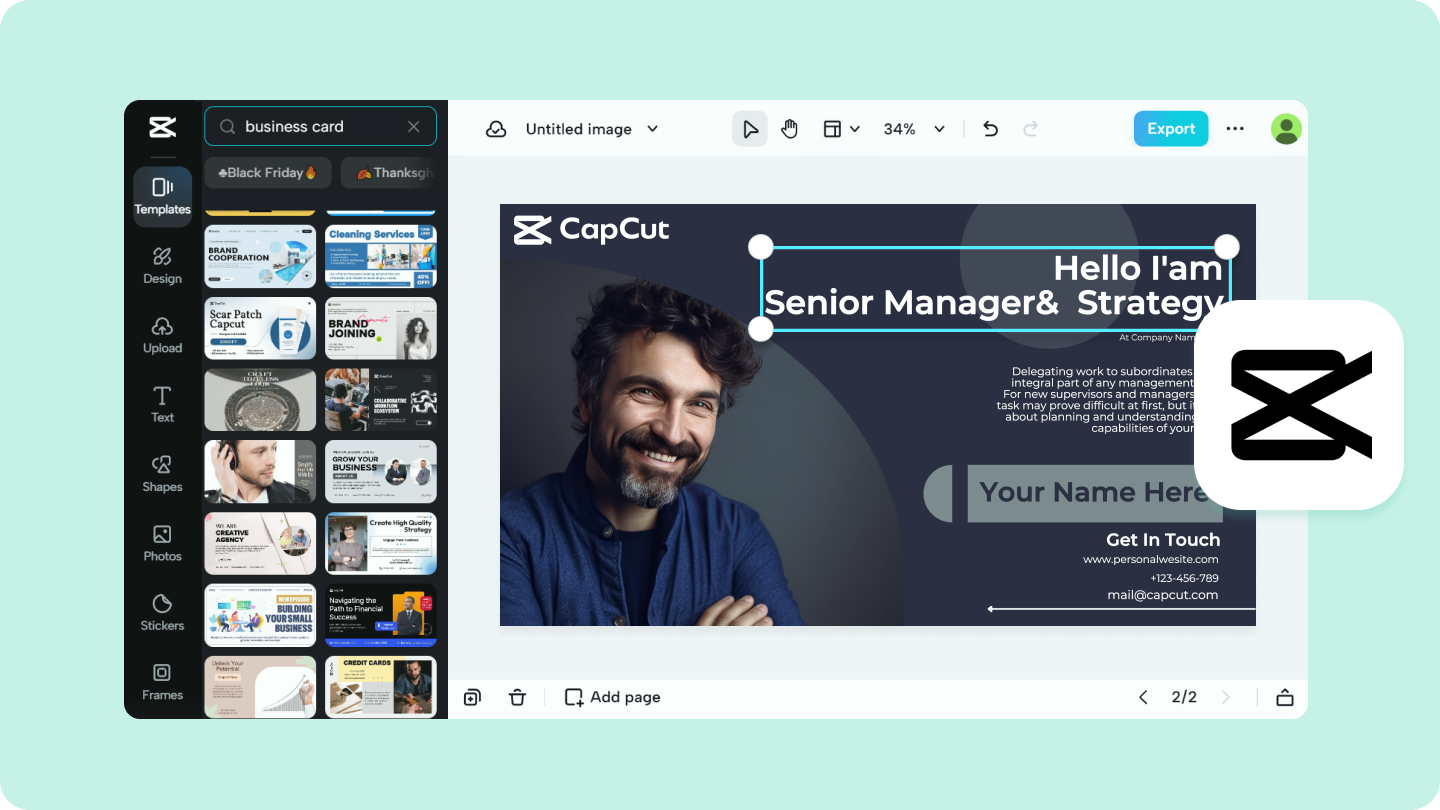Select the www.personalwesite.com text
Image resolution: width=1440 pixels, height=810 pixels.
coord(1151,560)
